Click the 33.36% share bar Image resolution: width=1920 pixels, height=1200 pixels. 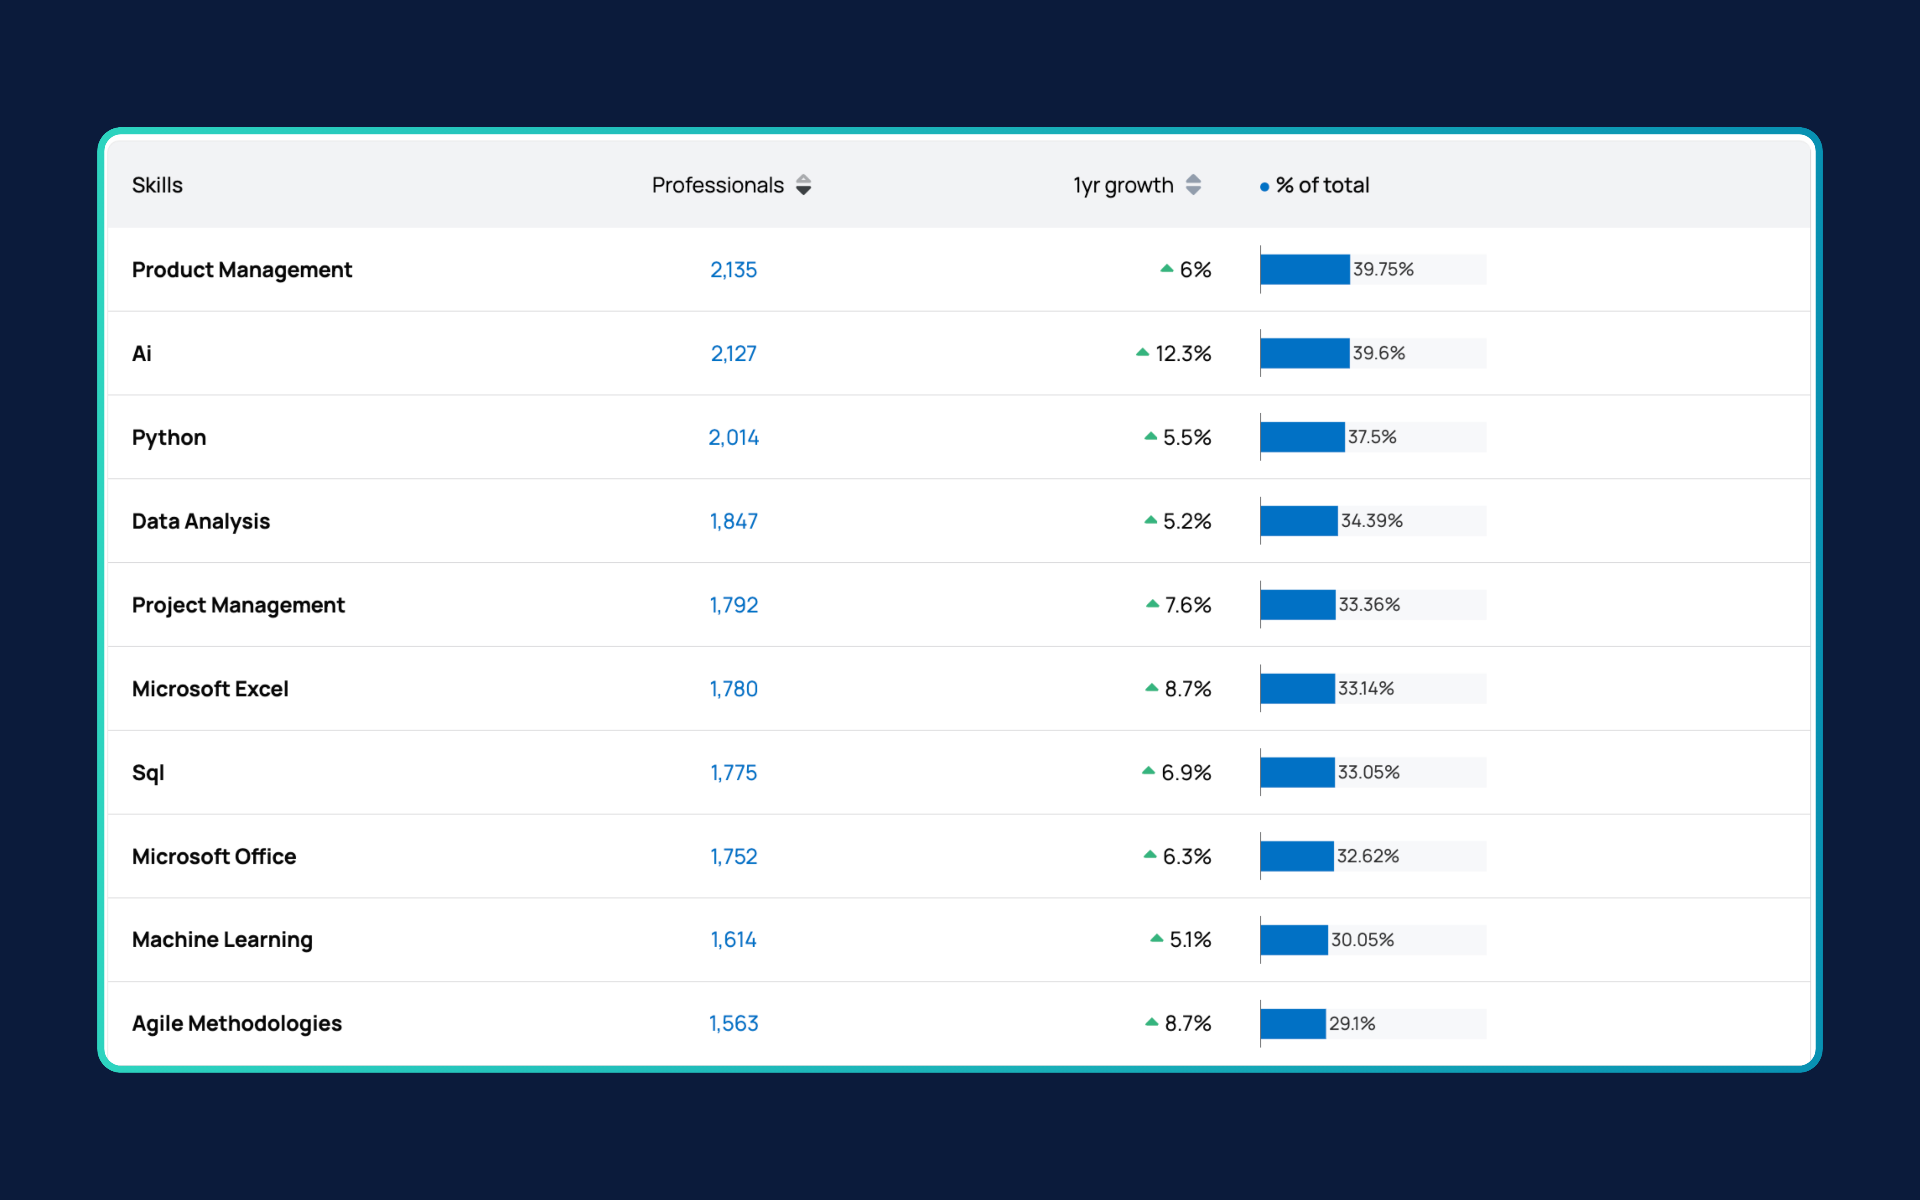coord(1373,605)
